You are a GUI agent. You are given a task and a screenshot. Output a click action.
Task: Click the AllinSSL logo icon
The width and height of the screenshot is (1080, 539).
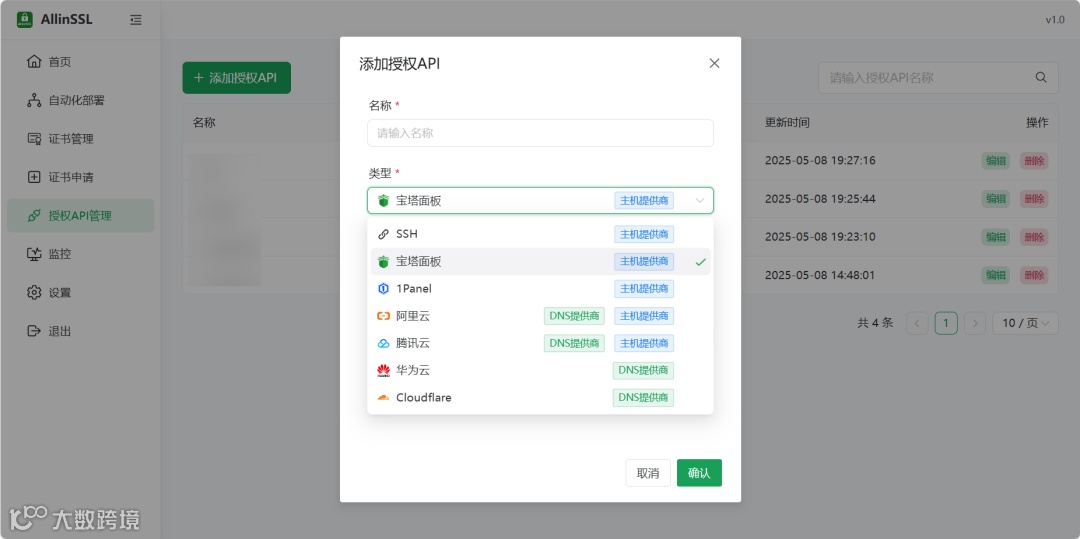click(x=25, y=20)
